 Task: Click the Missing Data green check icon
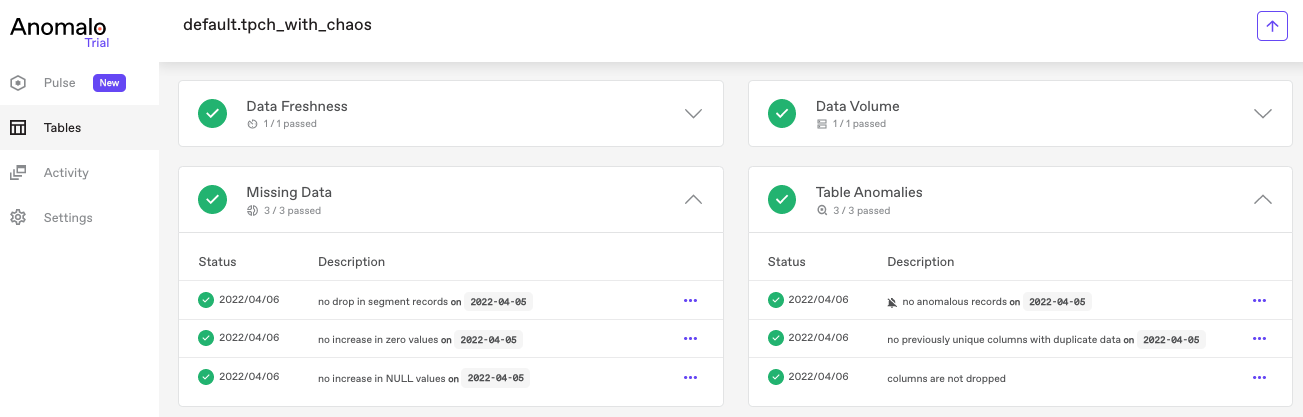(x=212, y=200)
